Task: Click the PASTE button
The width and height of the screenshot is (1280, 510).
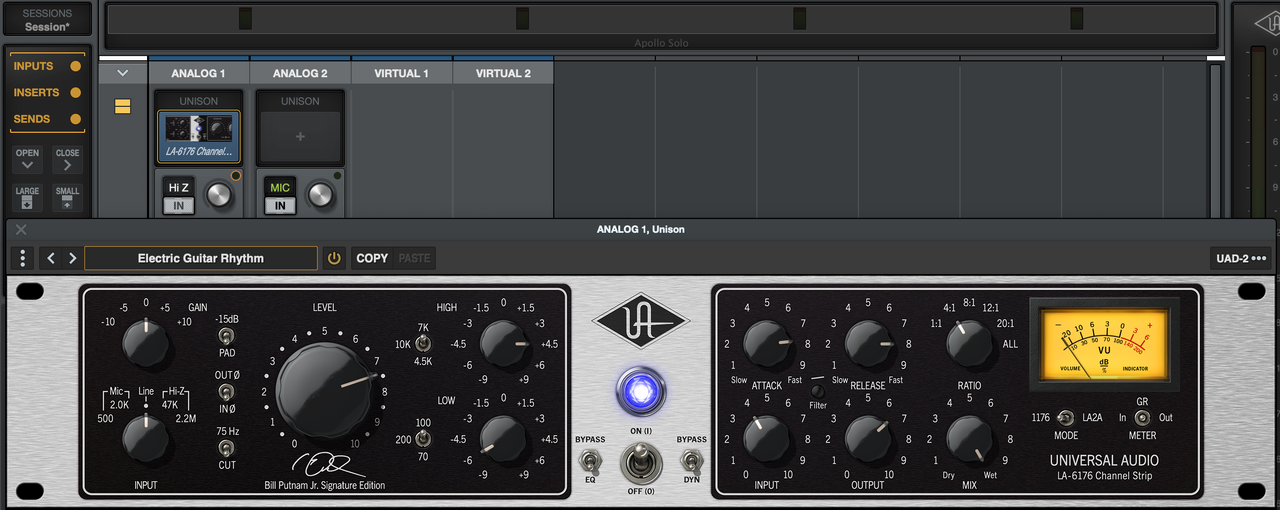Action: tap(414, 258)
